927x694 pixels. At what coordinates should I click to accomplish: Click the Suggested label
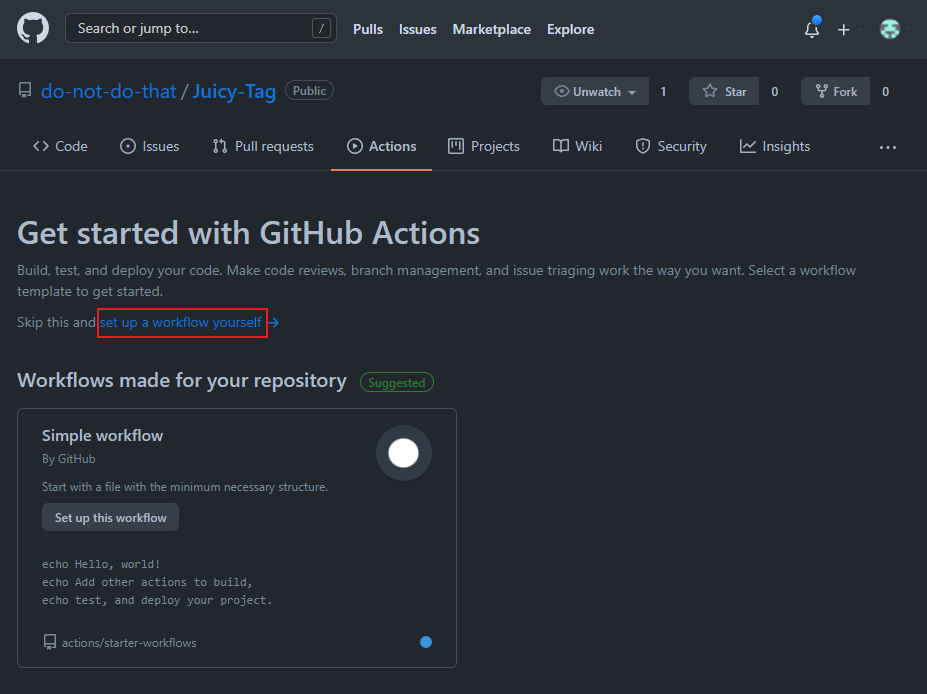[397, 382]
